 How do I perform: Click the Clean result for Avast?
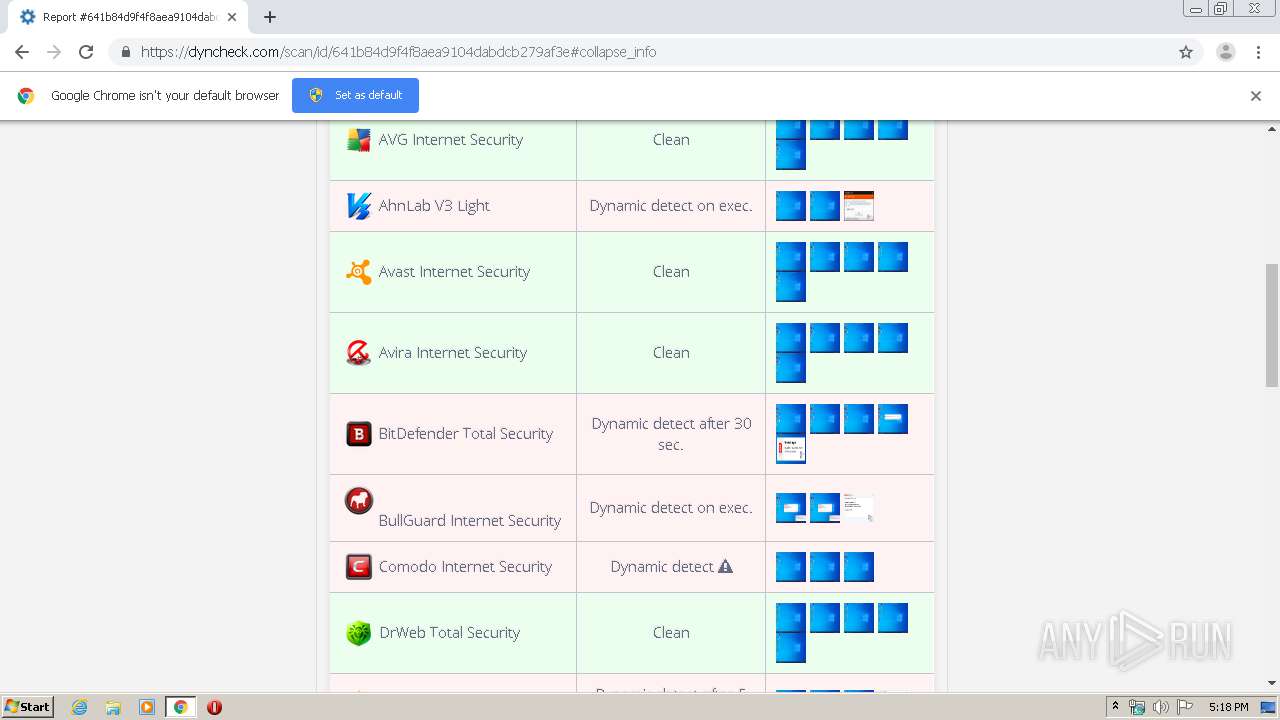(x=671, y=272)
